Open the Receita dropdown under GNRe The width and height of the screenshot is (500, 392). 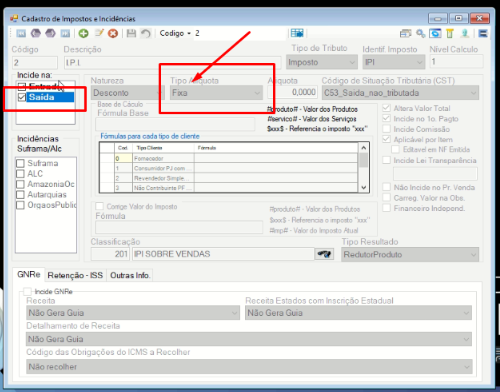pos(133,313)
